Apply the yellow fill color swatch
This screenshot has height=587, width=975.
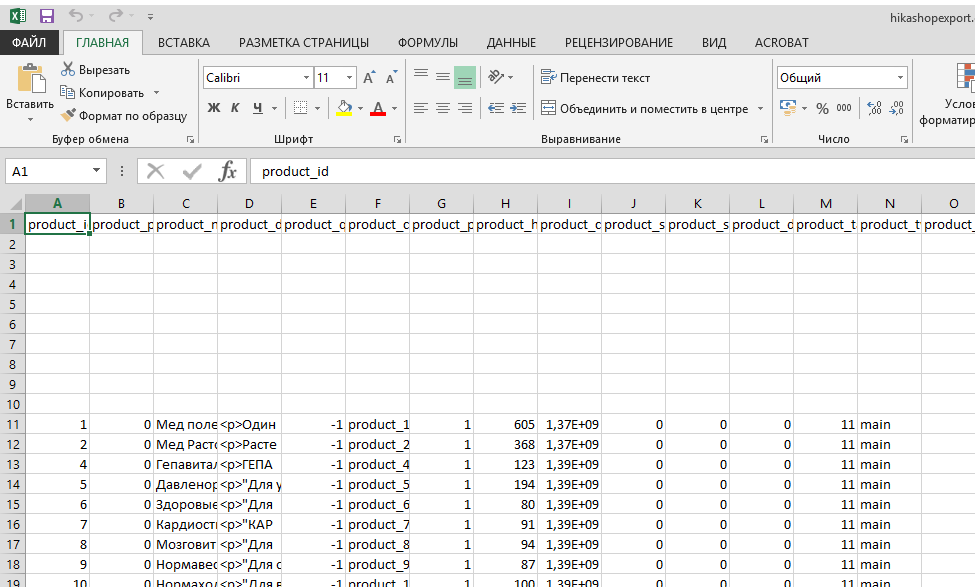(x=344, y=108)
